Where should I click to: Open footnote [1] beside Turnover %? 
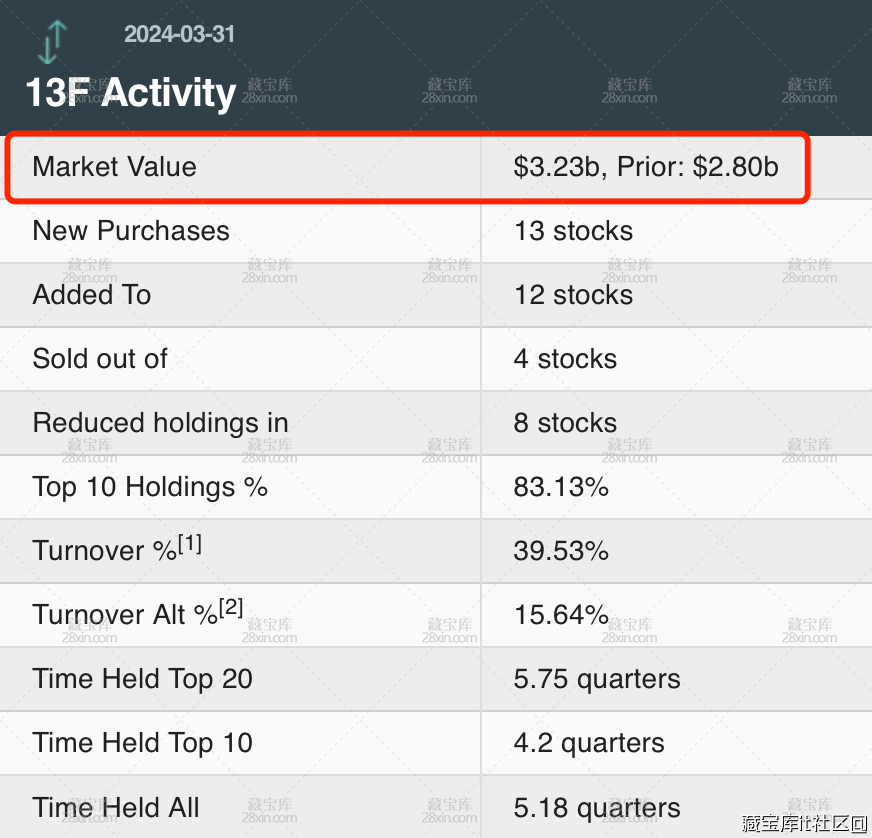pos(189,544)
